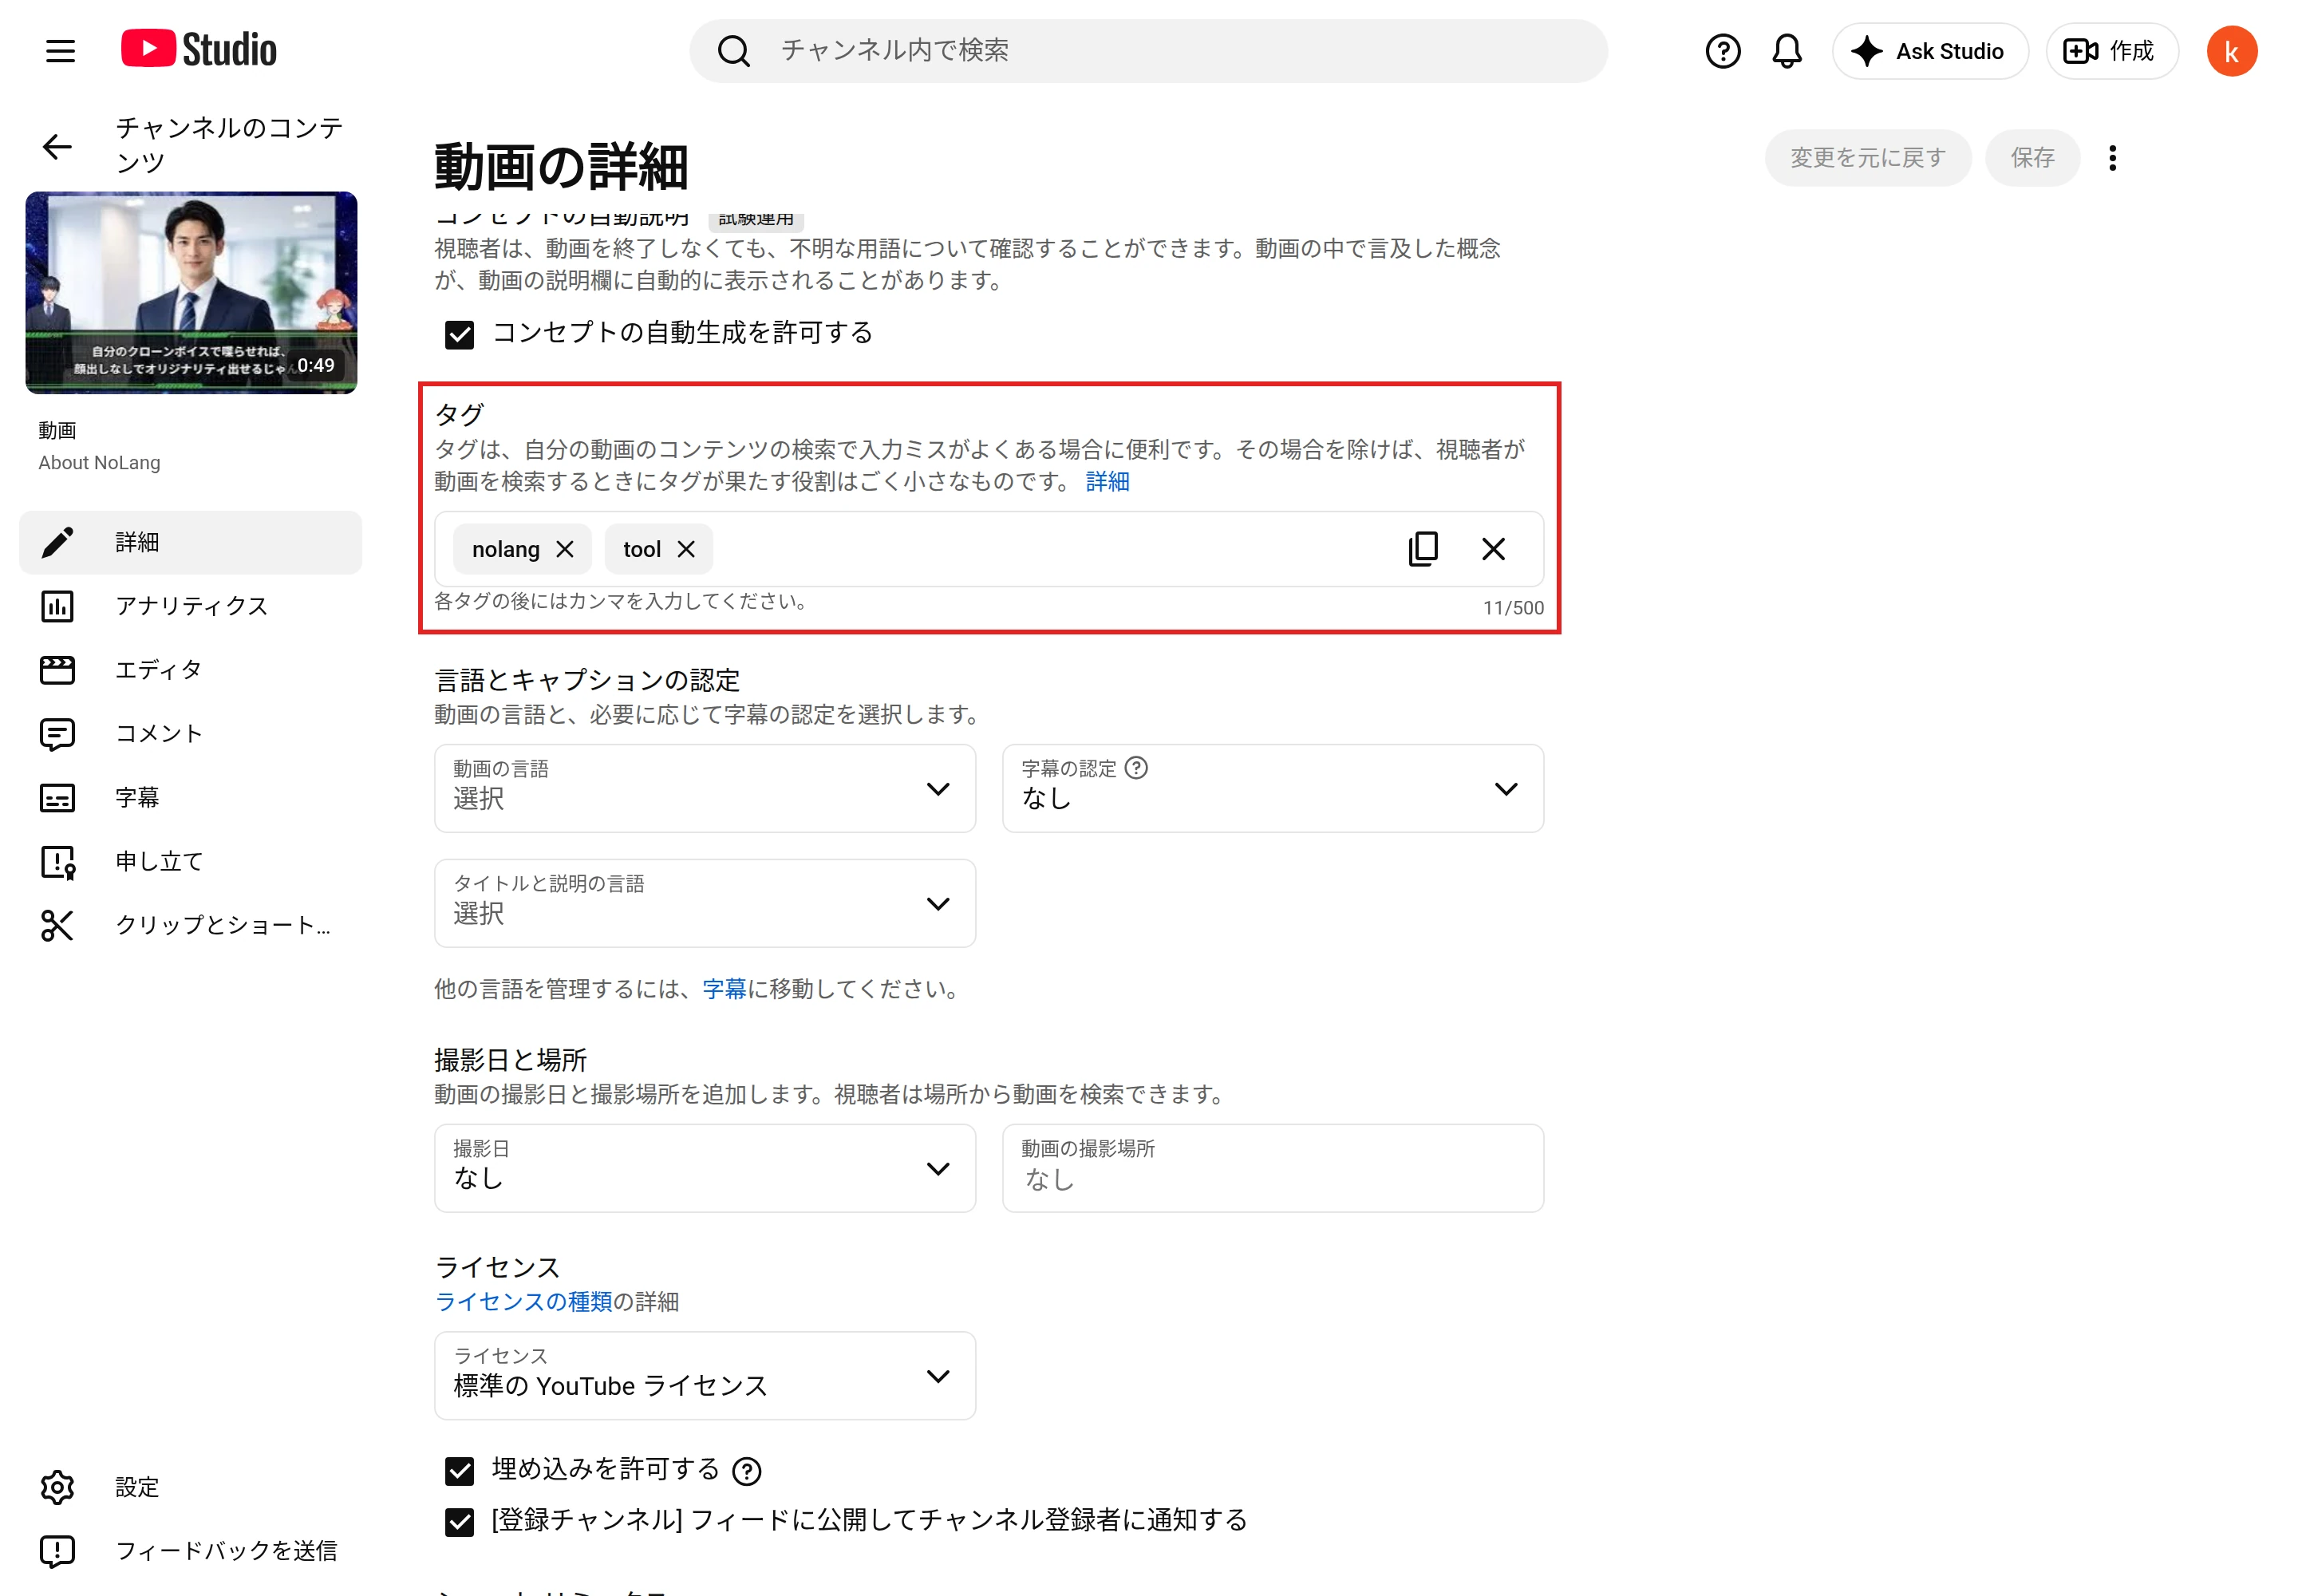Open 申し立て in the sidebar

(x=190, y=861)
